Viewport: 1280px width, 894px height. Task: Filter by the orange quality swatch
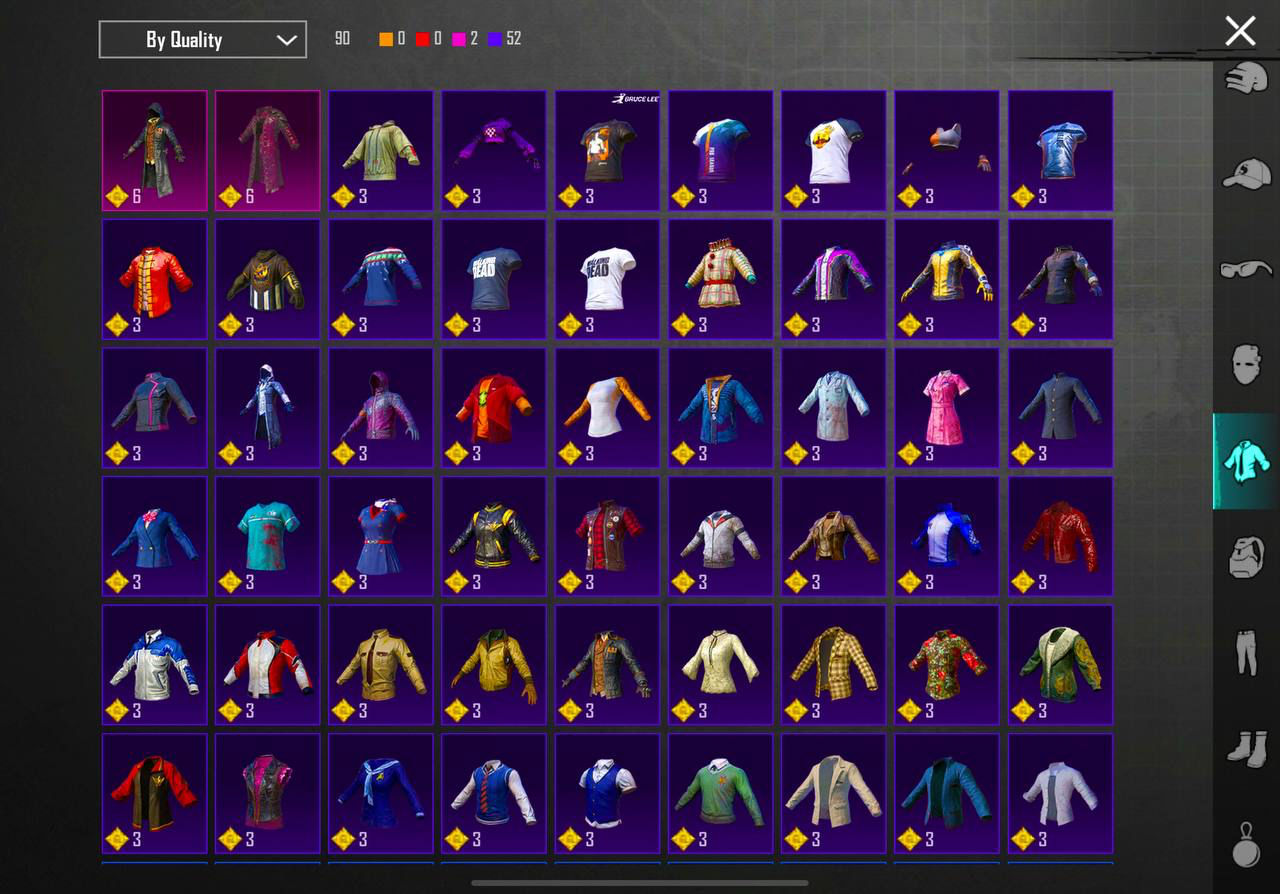point(386,39)
